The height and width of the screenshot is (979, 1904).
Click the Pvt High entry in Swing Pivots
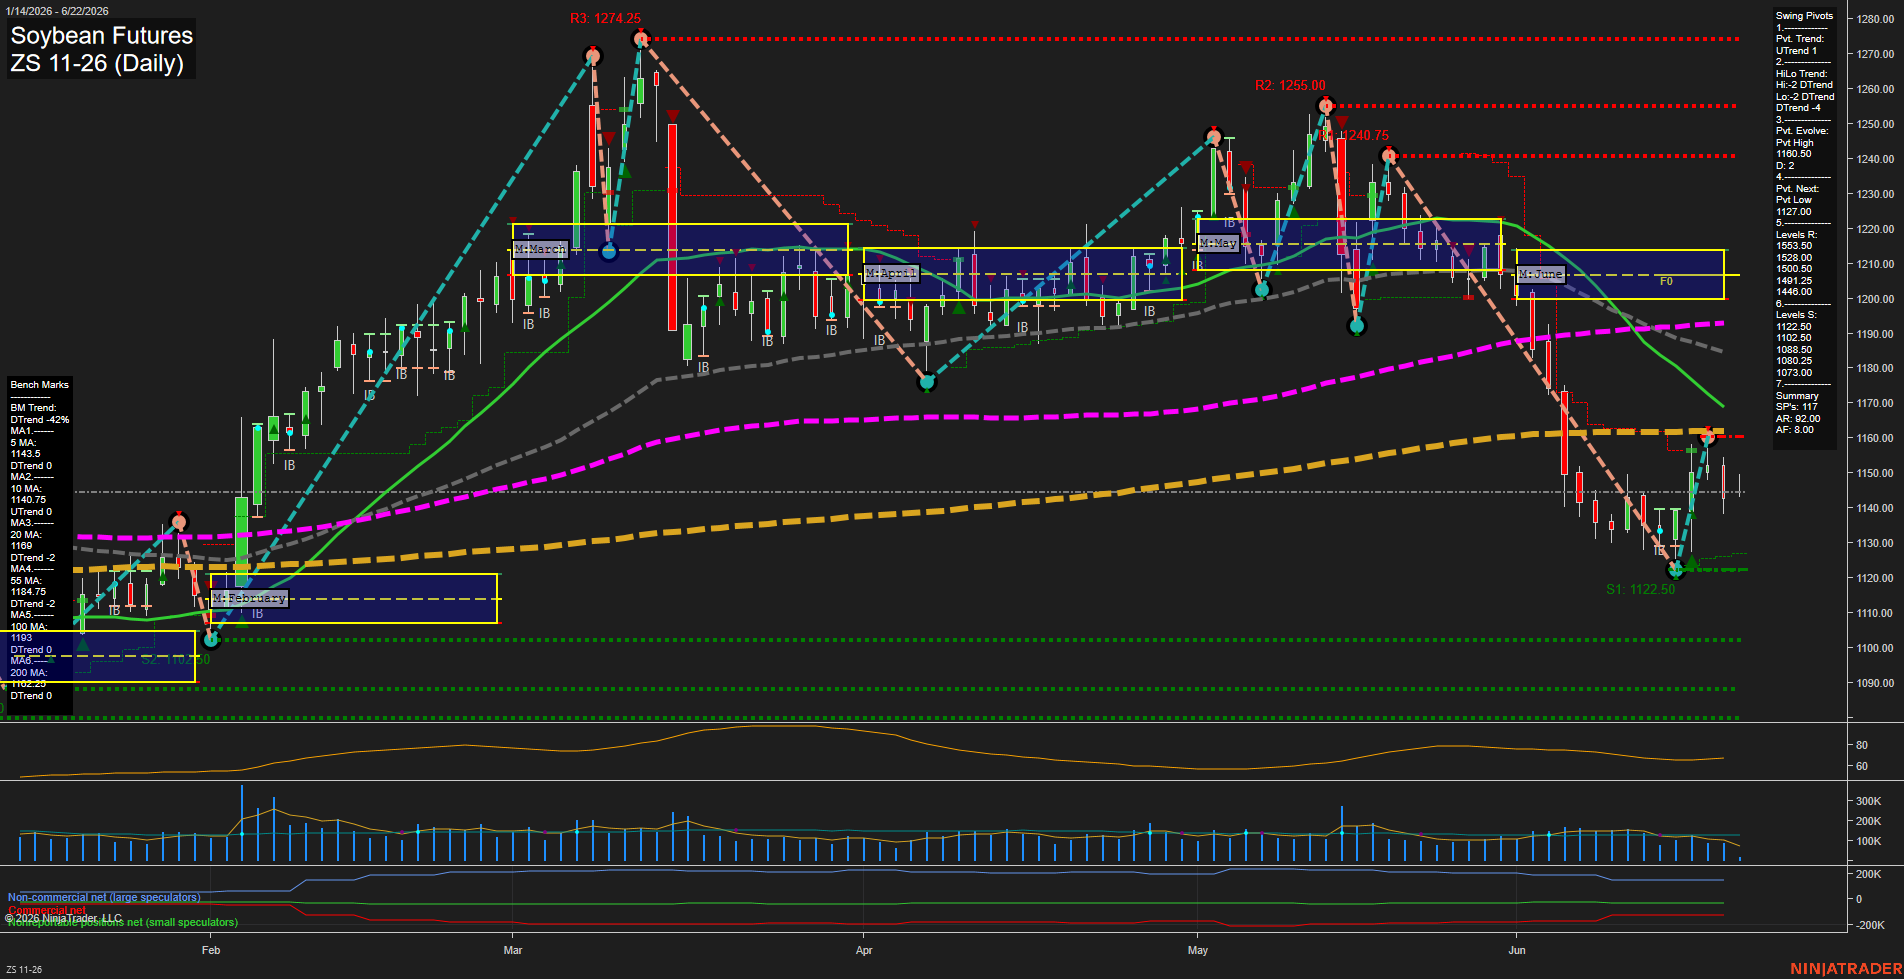tap(1793, 143)
